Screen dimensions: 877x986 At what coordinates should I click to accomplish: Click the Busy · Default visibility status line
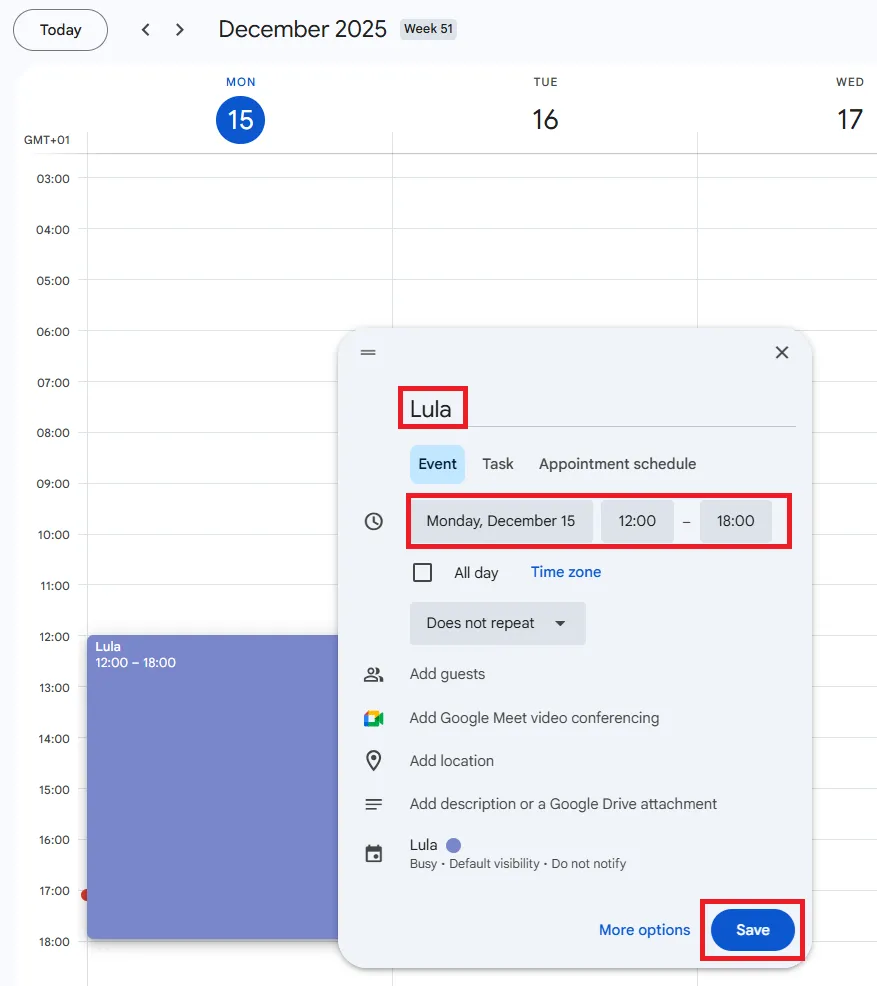pos(518,864)
